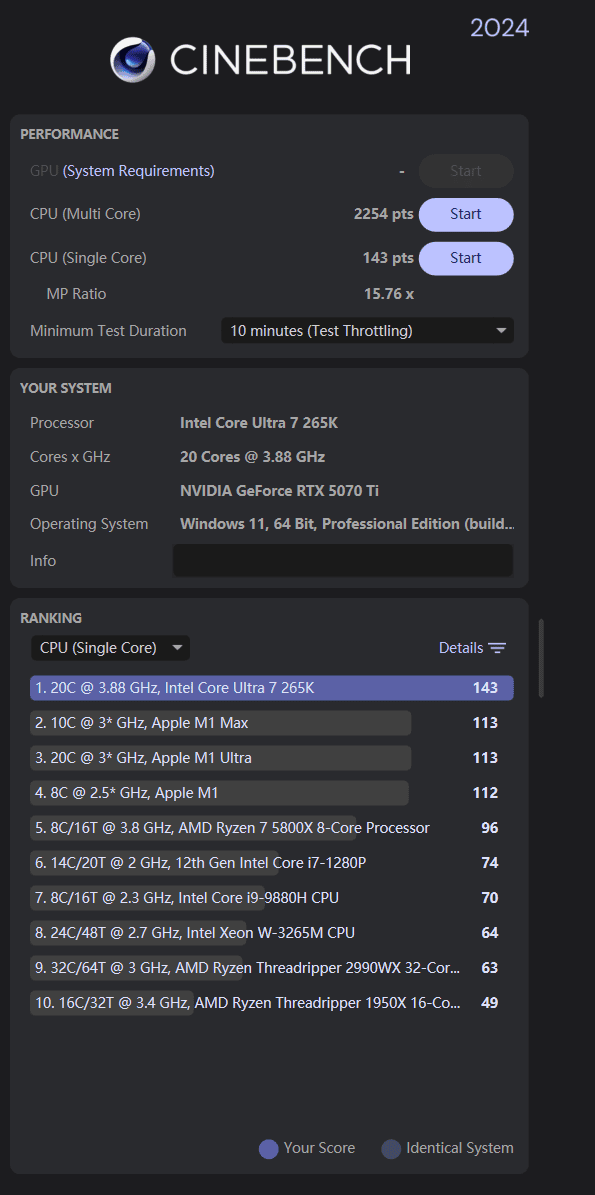Click the Identical System legend circle

click(x=391, y=1149)
